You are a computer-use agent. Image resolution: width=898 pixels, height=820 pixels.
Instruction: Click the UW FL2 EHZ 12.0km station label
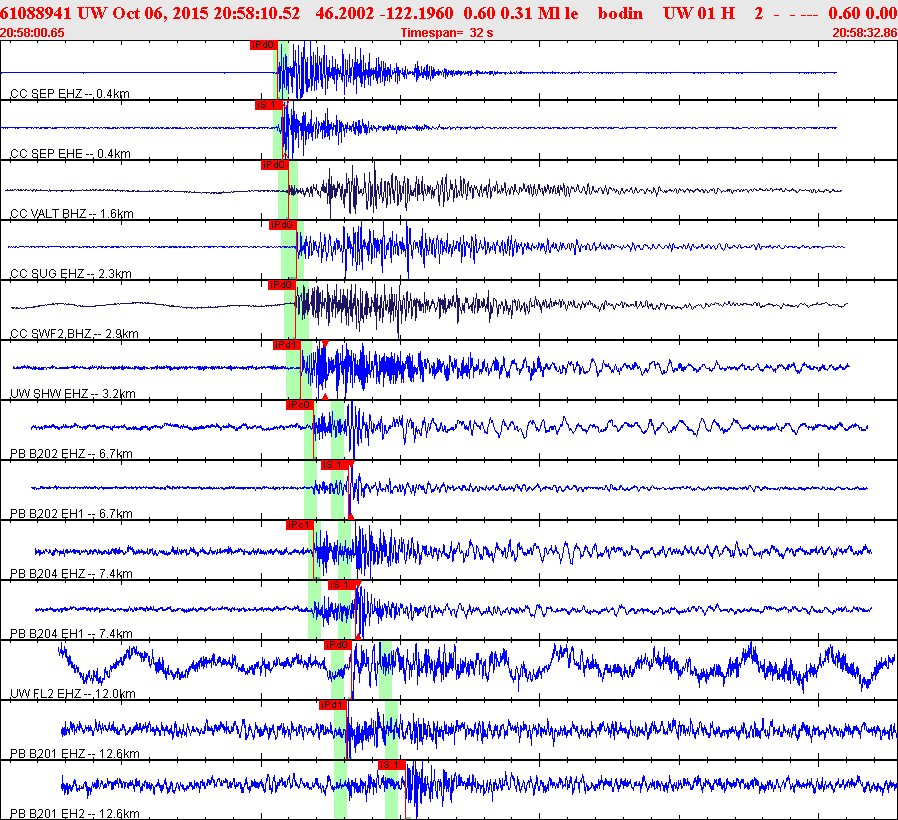click(72, 694)
